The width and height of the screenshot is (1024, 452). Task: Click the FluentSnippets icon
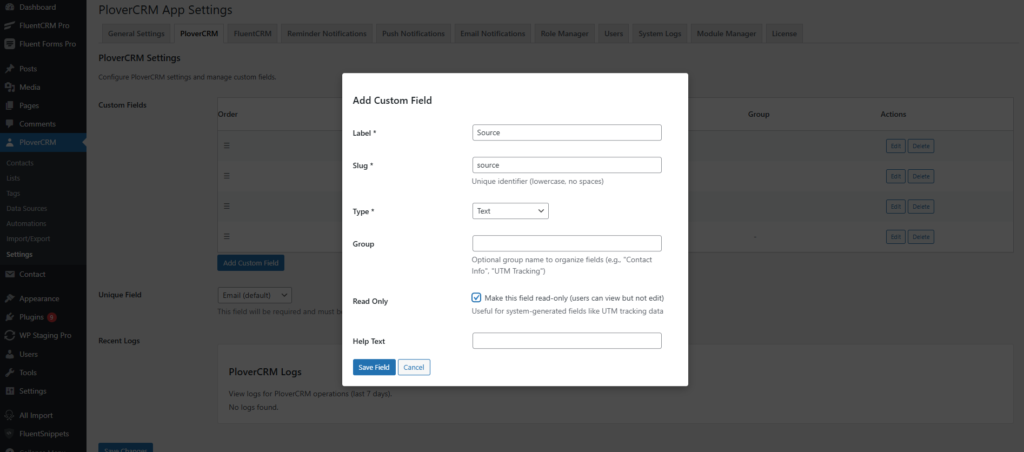[10, 433]
